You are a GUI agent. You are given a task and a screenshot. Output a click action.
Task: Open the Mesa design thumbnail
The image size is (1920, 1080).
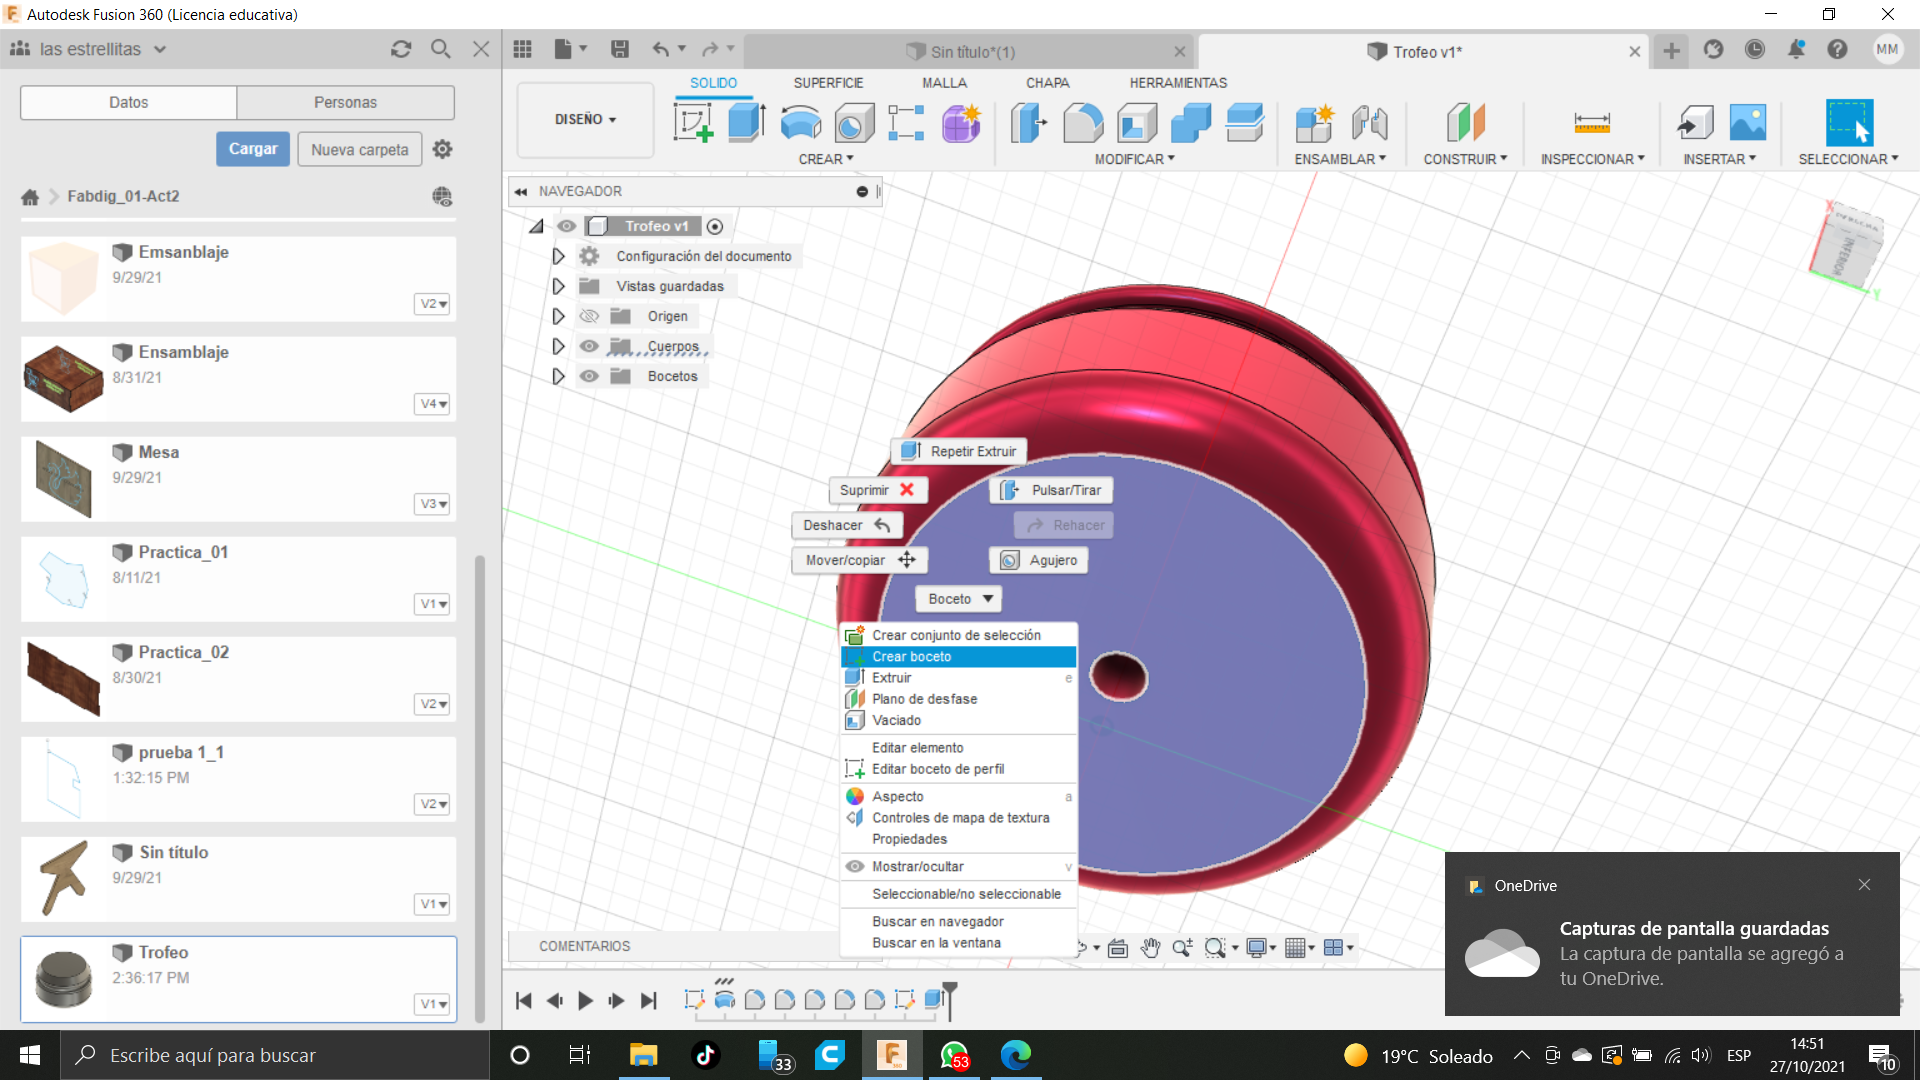click(63, 479)
